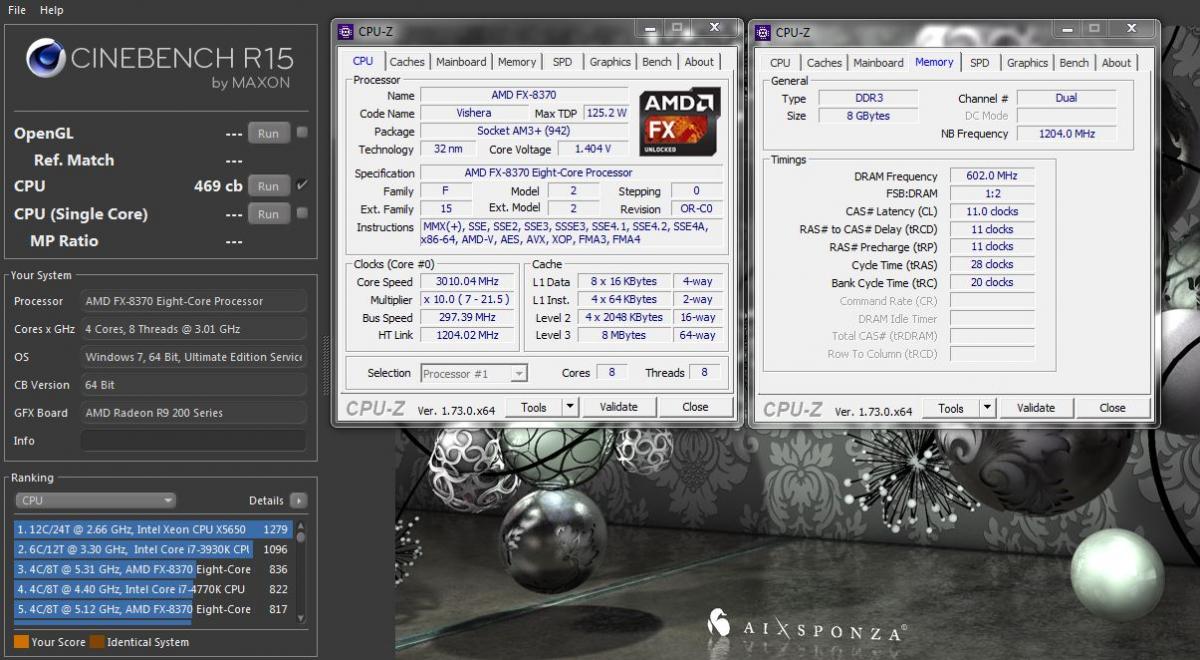
Task: Click Close button in left CPU-Z
Action: (695, 407)
